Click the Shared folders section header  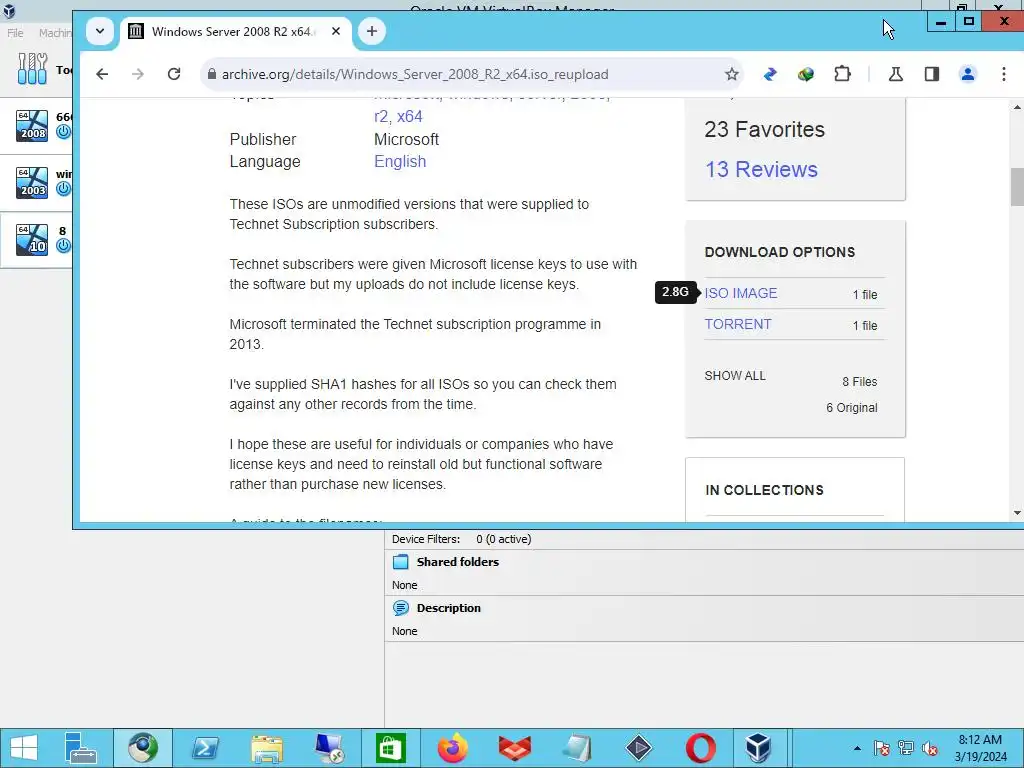457,562
